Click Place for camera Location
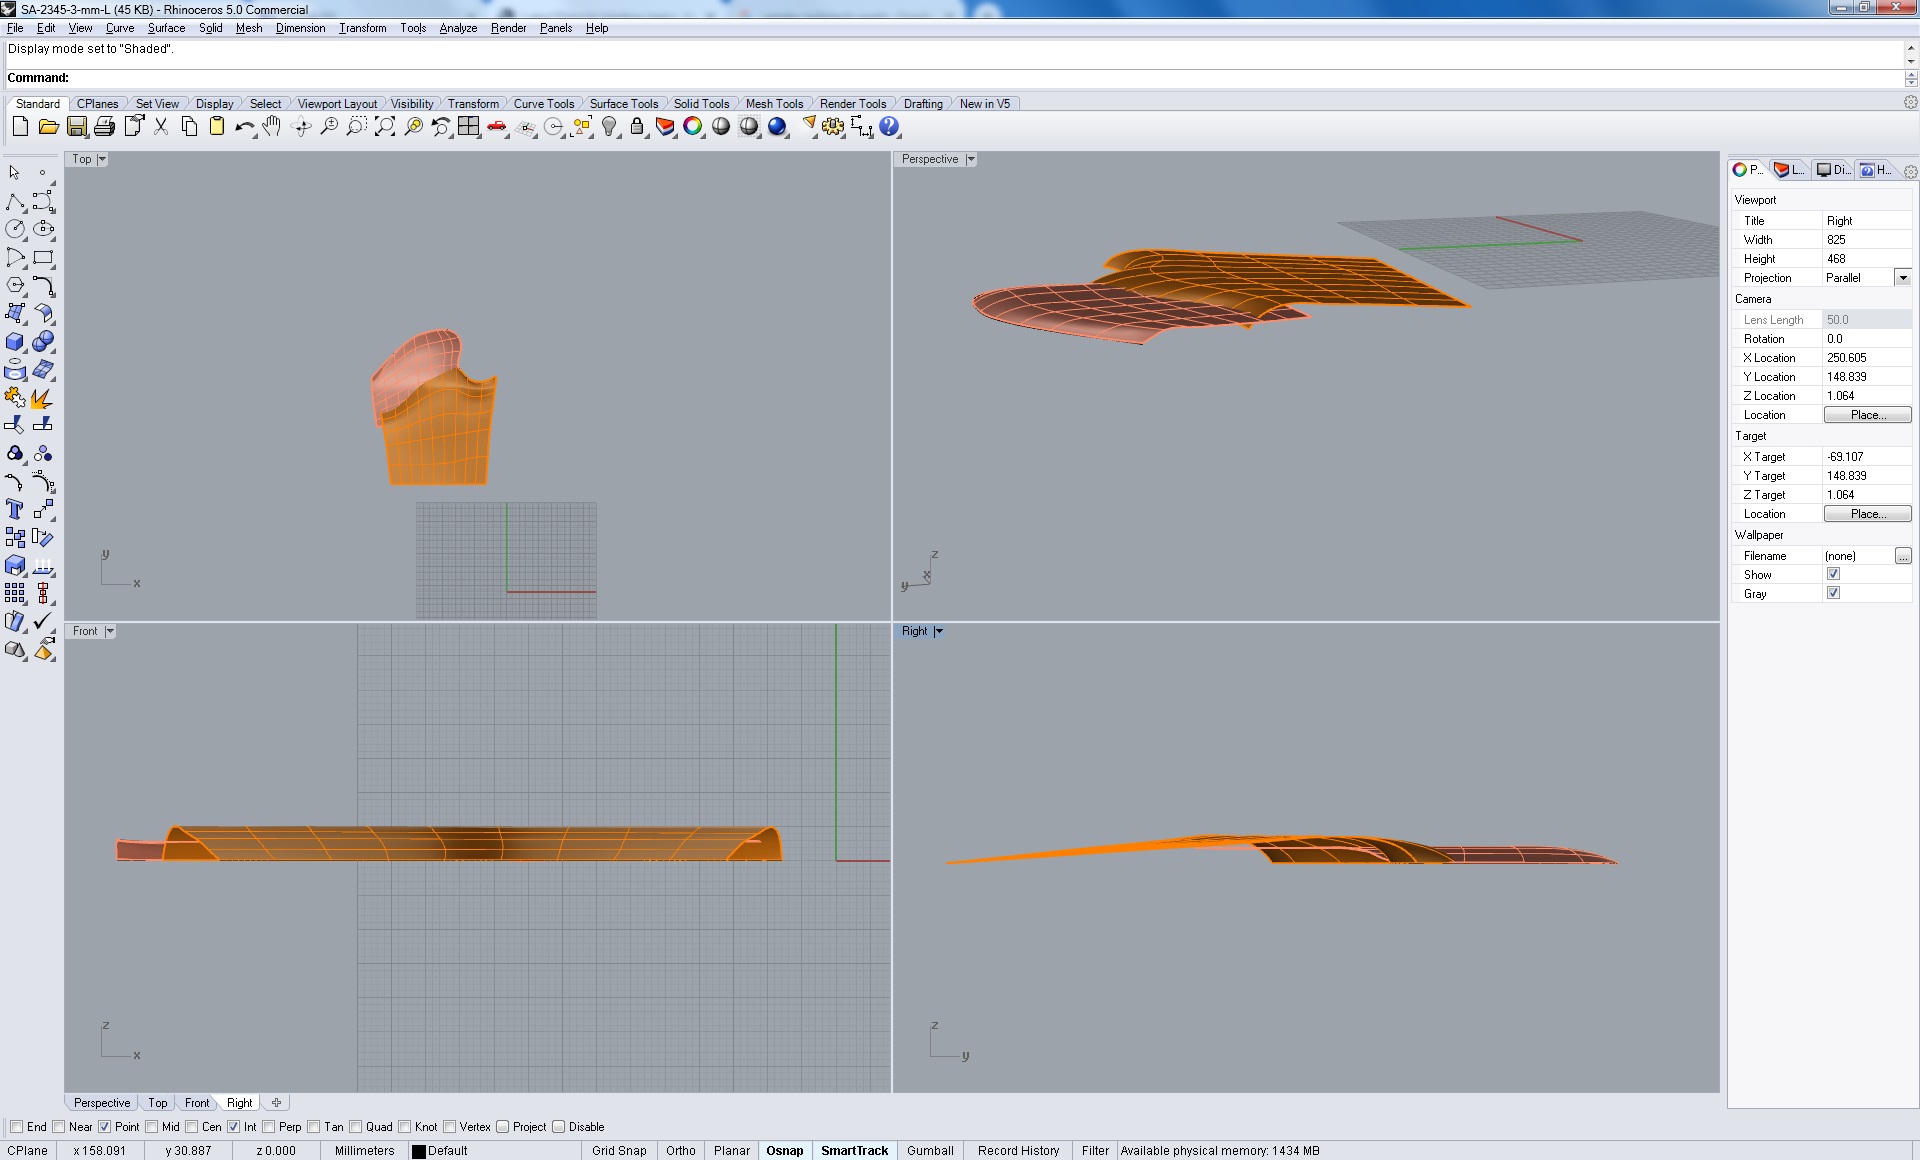Viewport: 1920px width, 1160px height. [1867, 414]
